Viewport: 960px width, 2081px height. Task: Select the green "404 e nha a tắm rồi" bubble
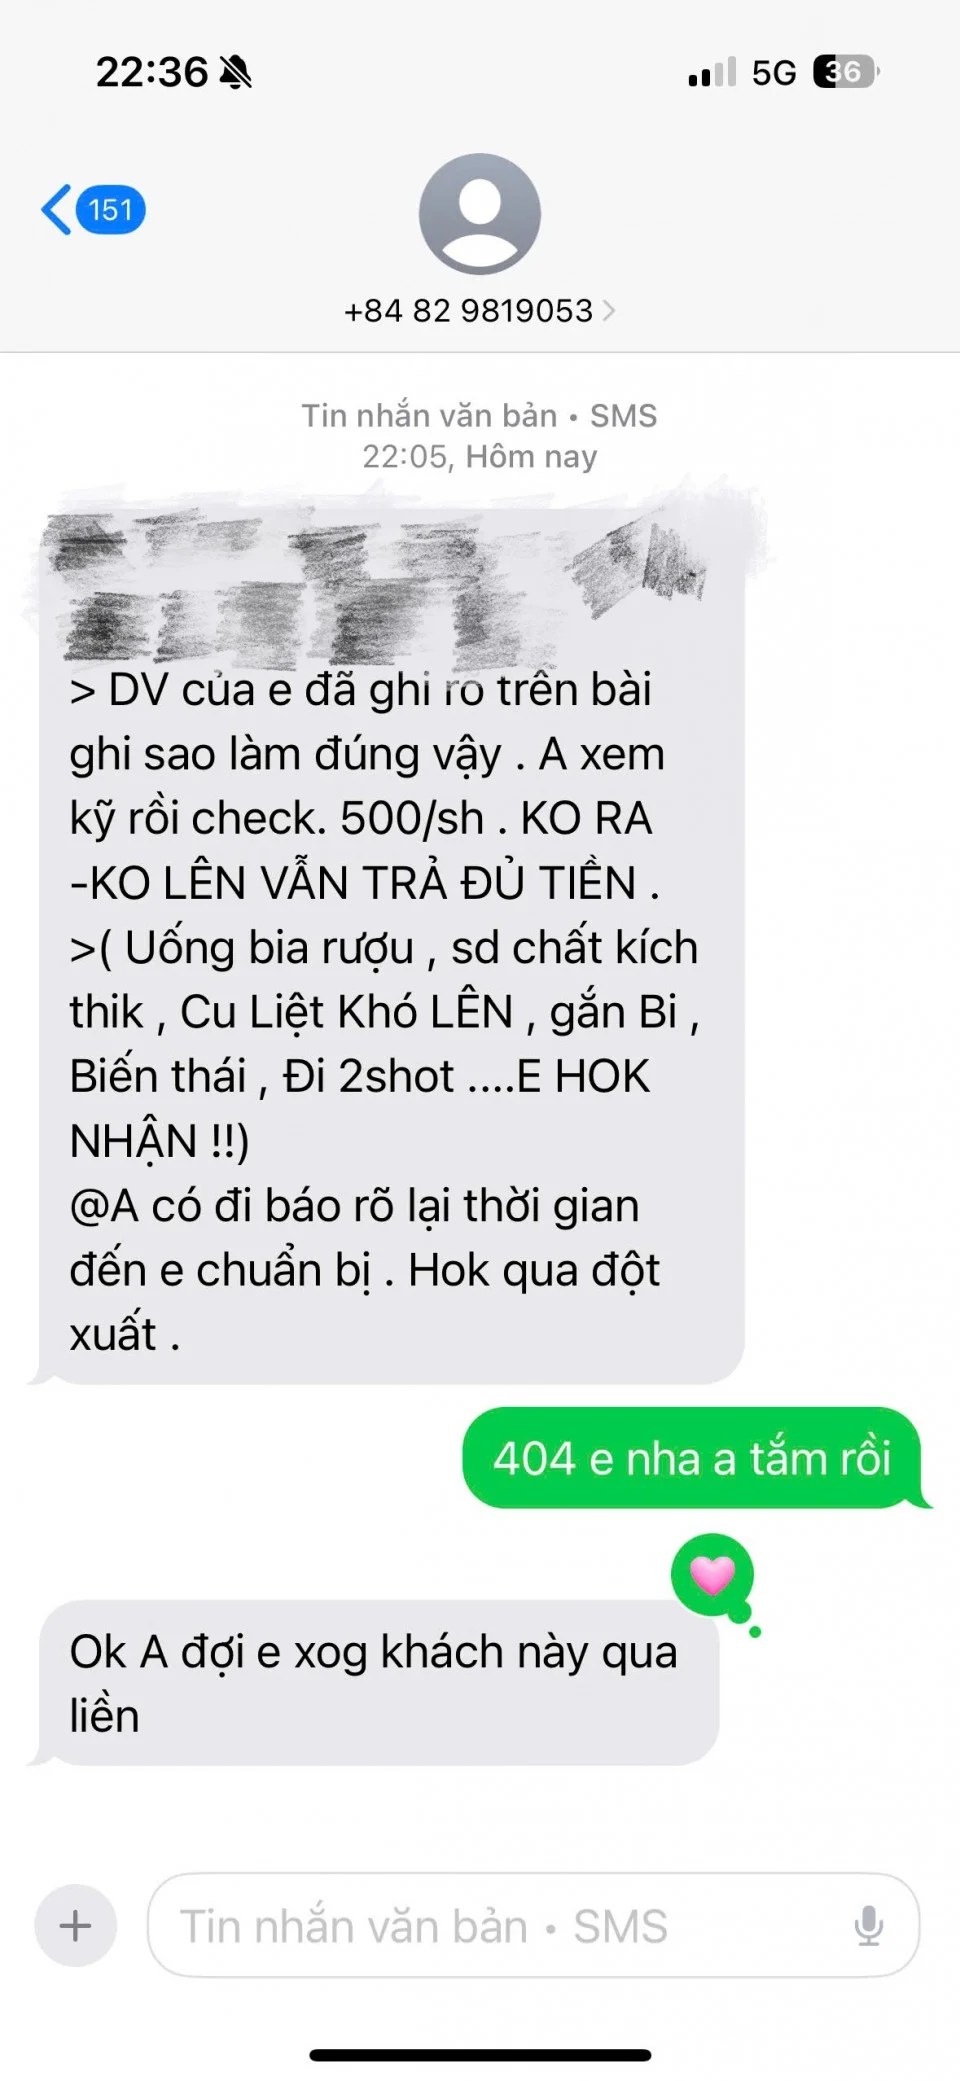pyautogui.click(x=692, y=1458)
